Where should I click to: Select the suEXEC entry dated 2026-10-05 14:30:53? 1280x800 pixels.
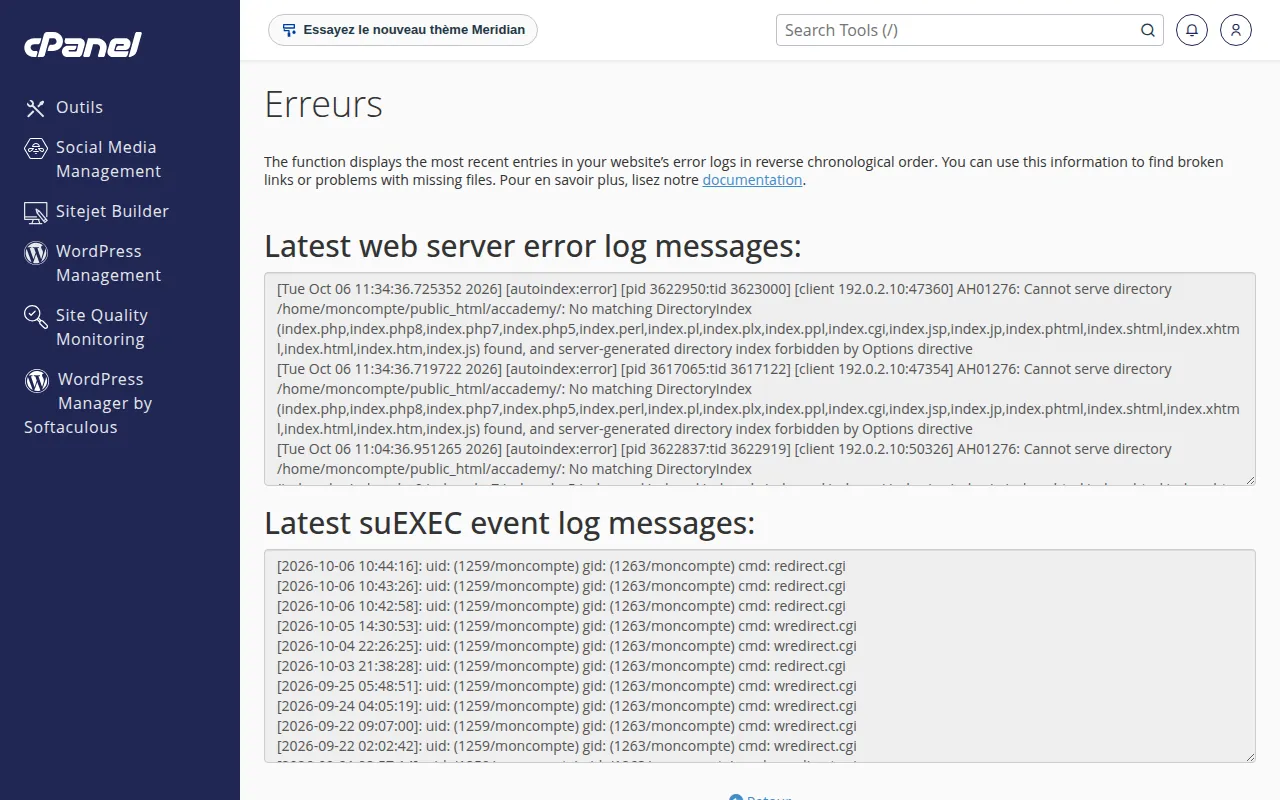pyautogui.click(x=567, y=626)
